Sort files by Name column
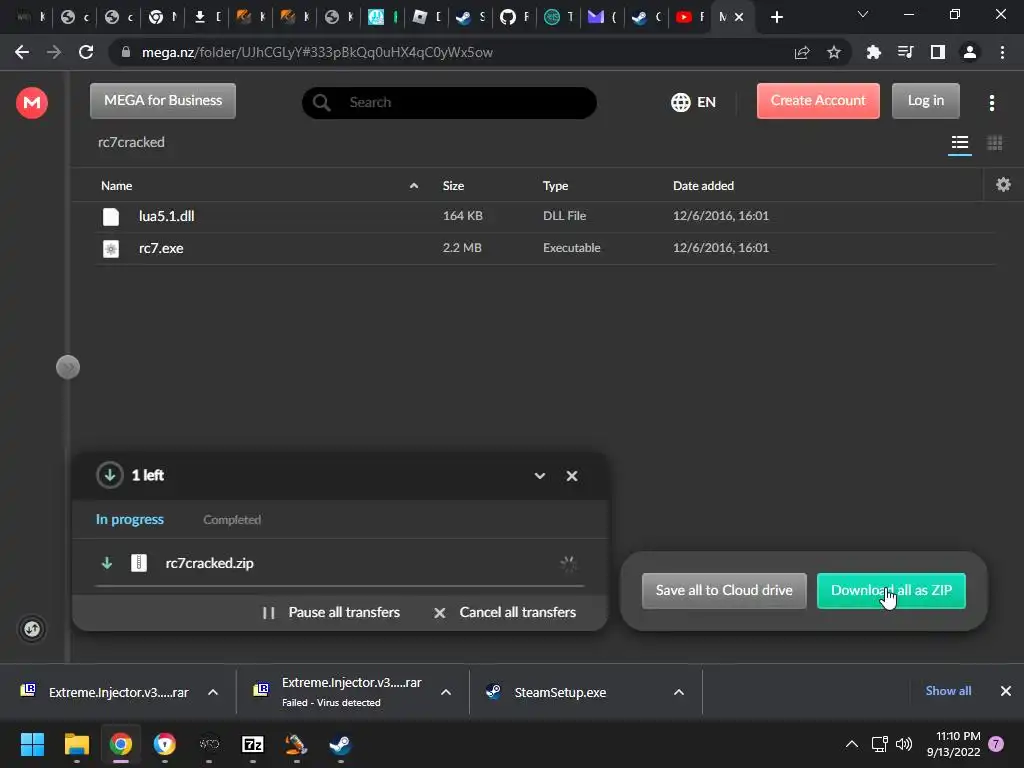 pos(116,185)
